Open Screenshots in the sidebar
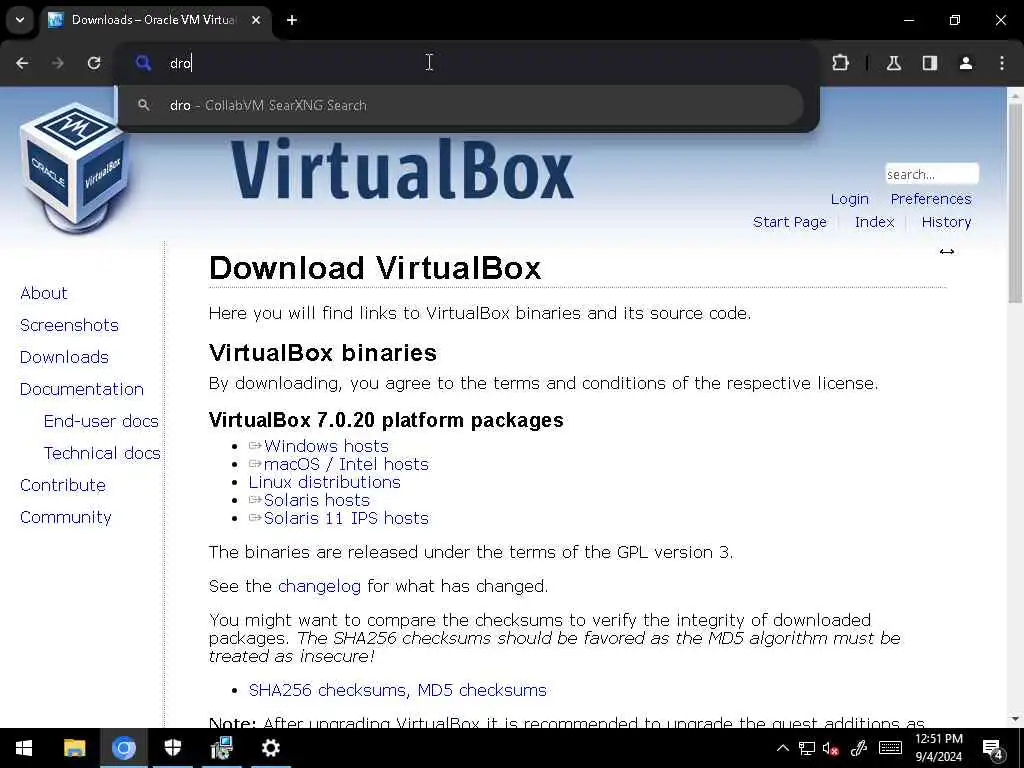 coord(69,325)
